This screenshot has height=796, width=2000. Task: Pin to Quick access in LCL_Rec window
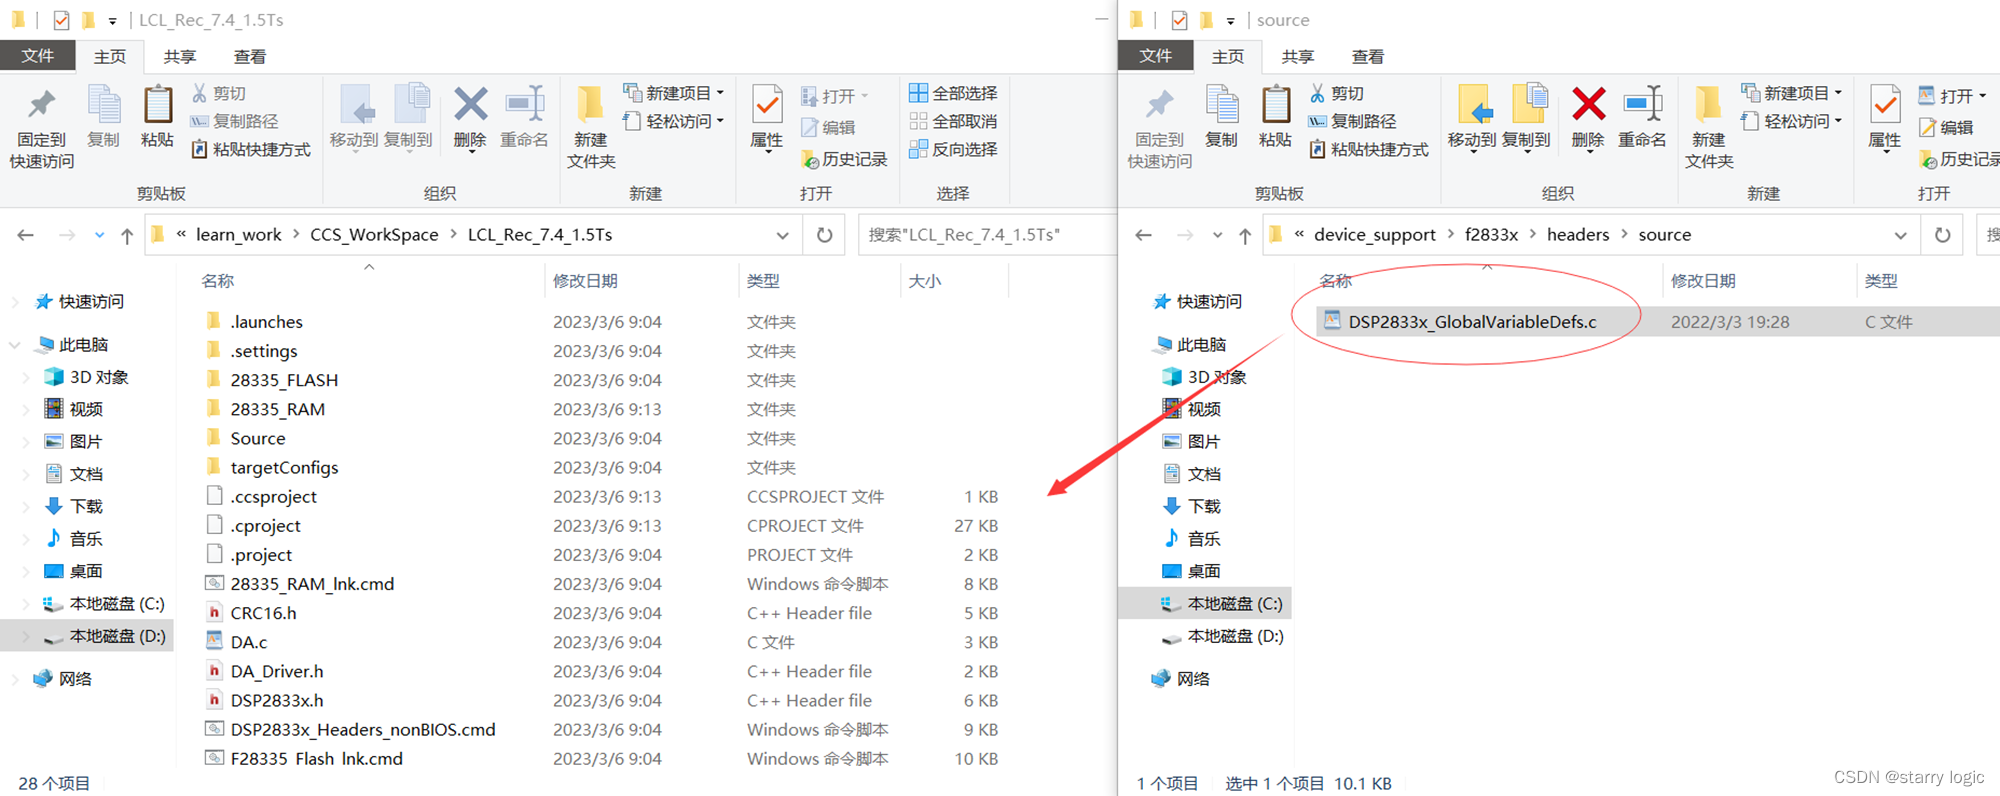coord(42,128)
